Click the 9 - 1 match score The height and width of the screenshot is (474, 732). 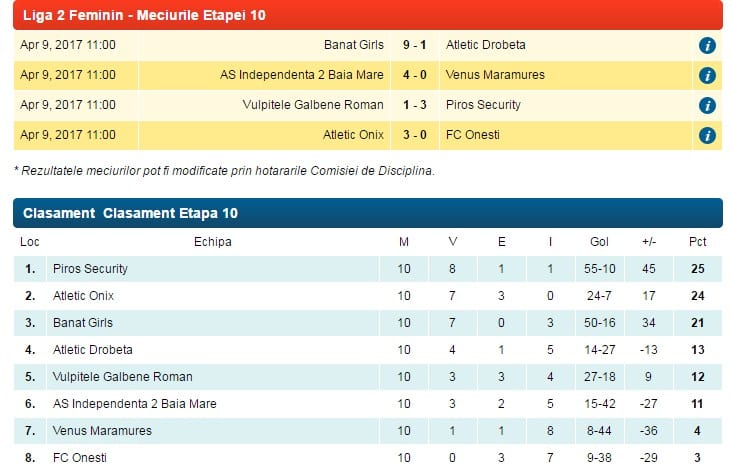415,45
